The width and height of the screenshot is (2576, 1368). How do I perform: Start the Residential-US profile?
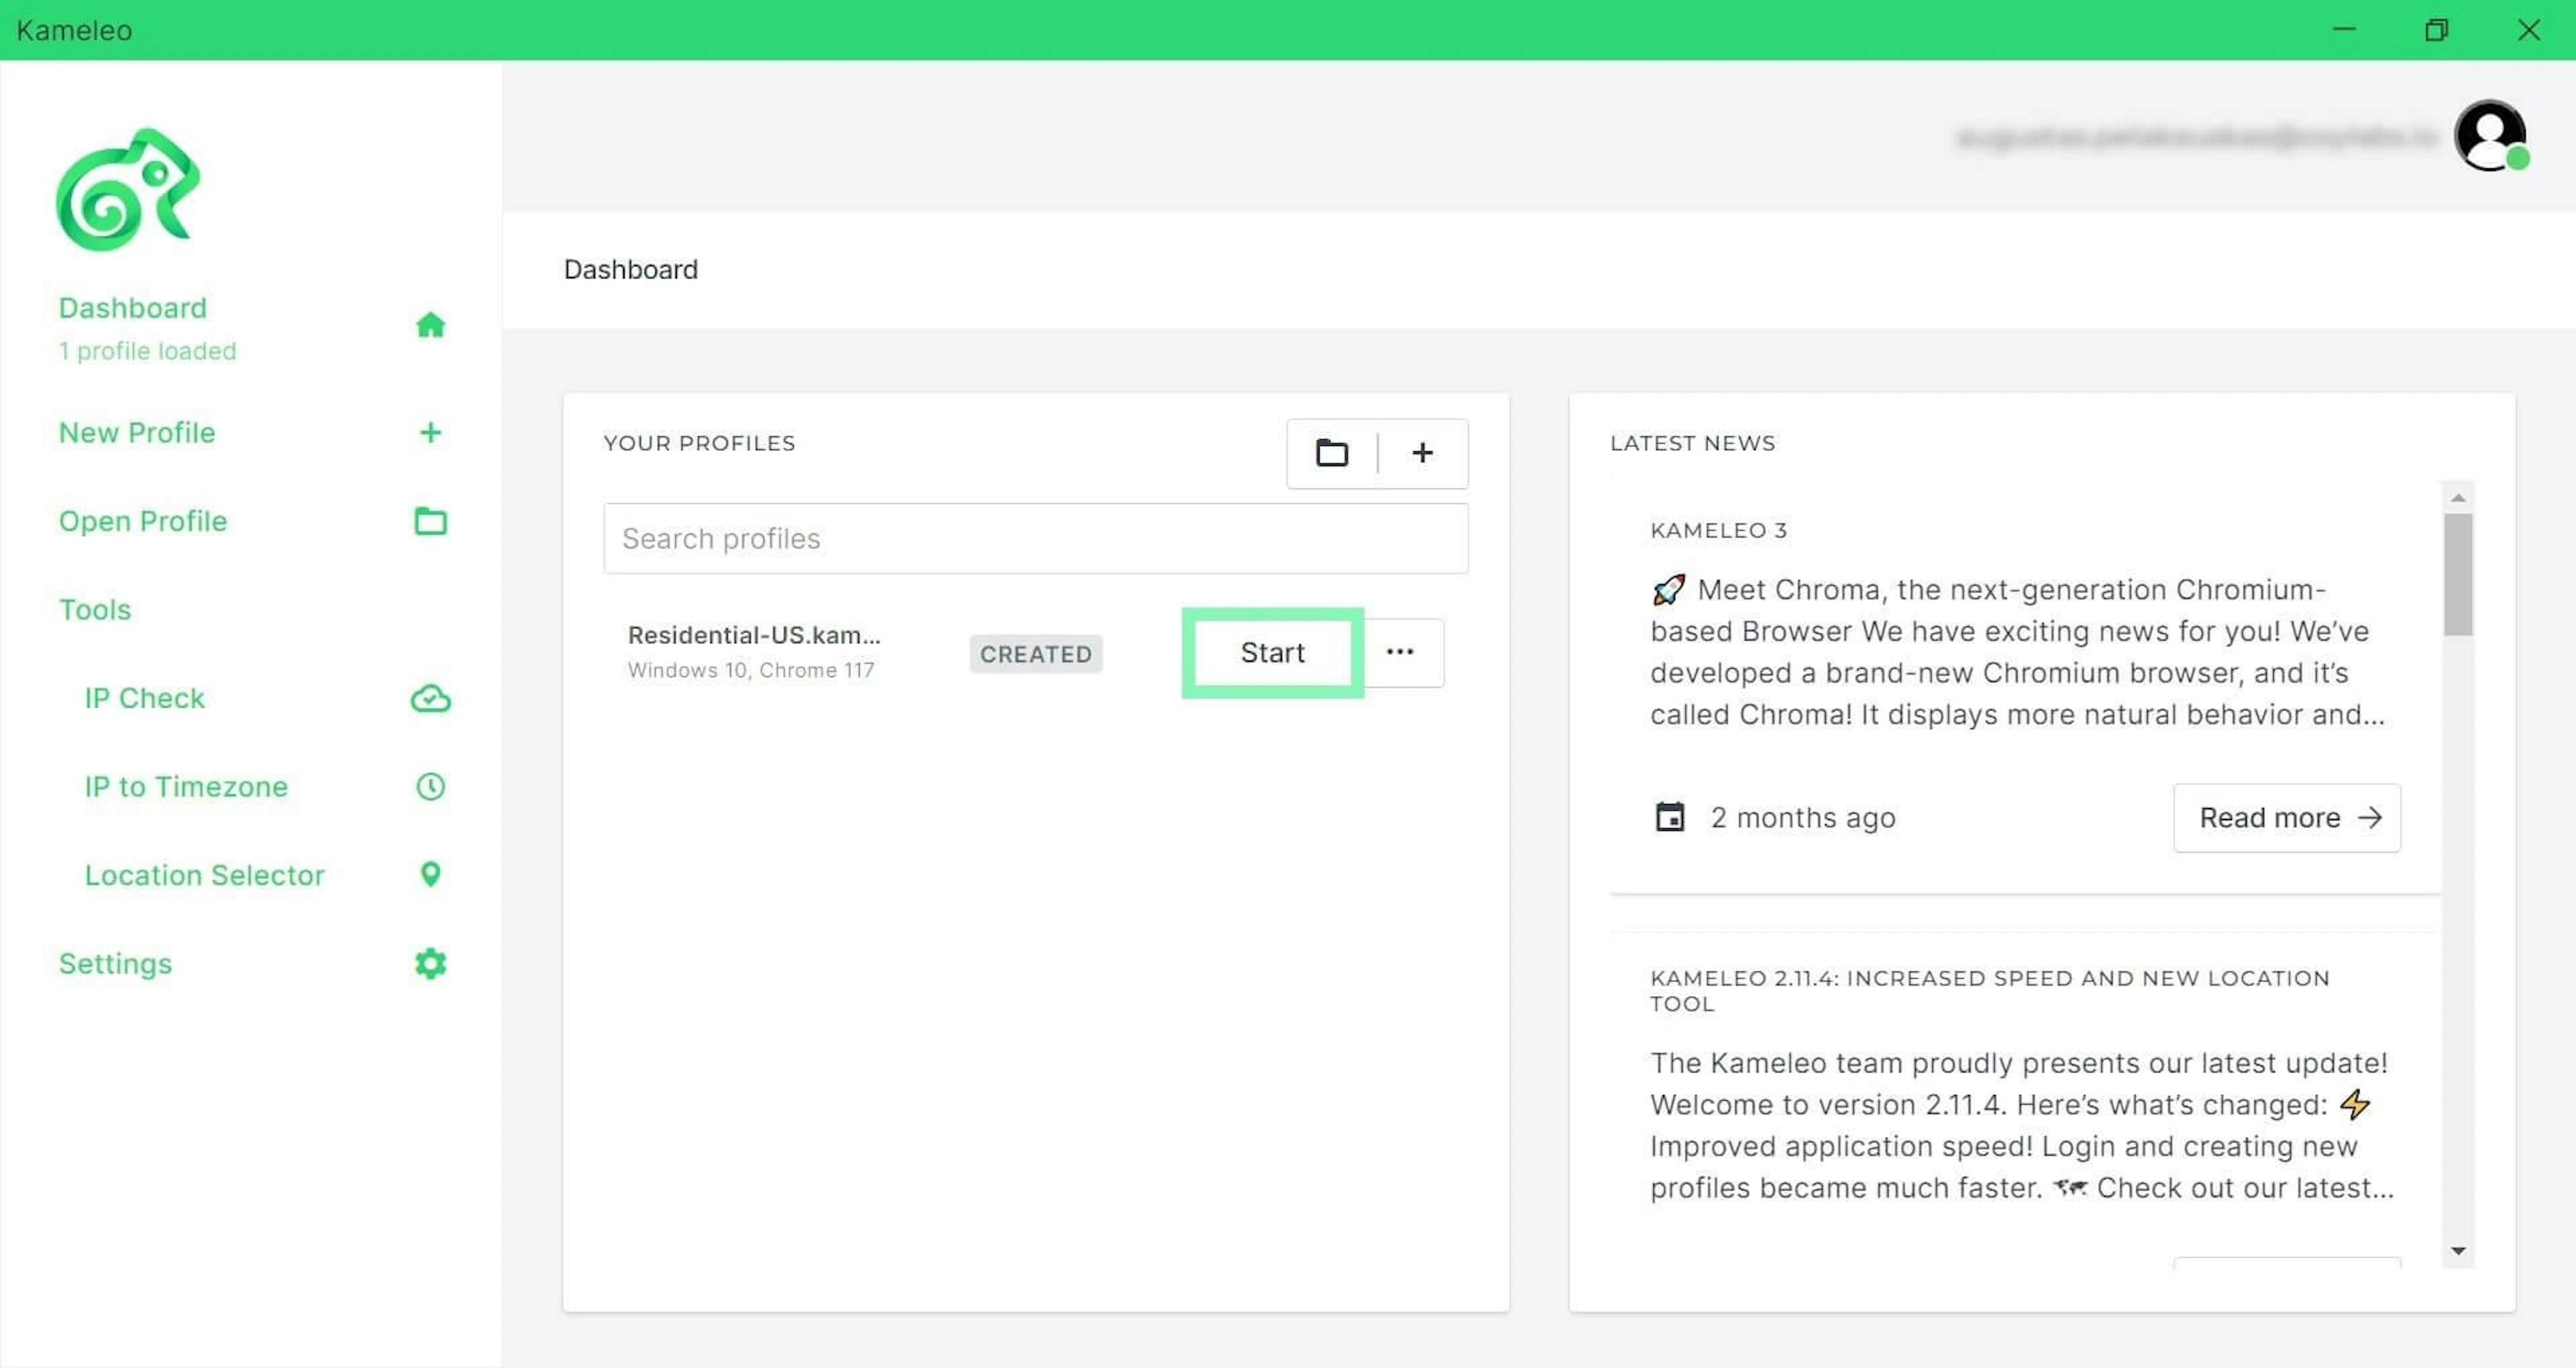pyautogui.click(x=1272, y=652)
